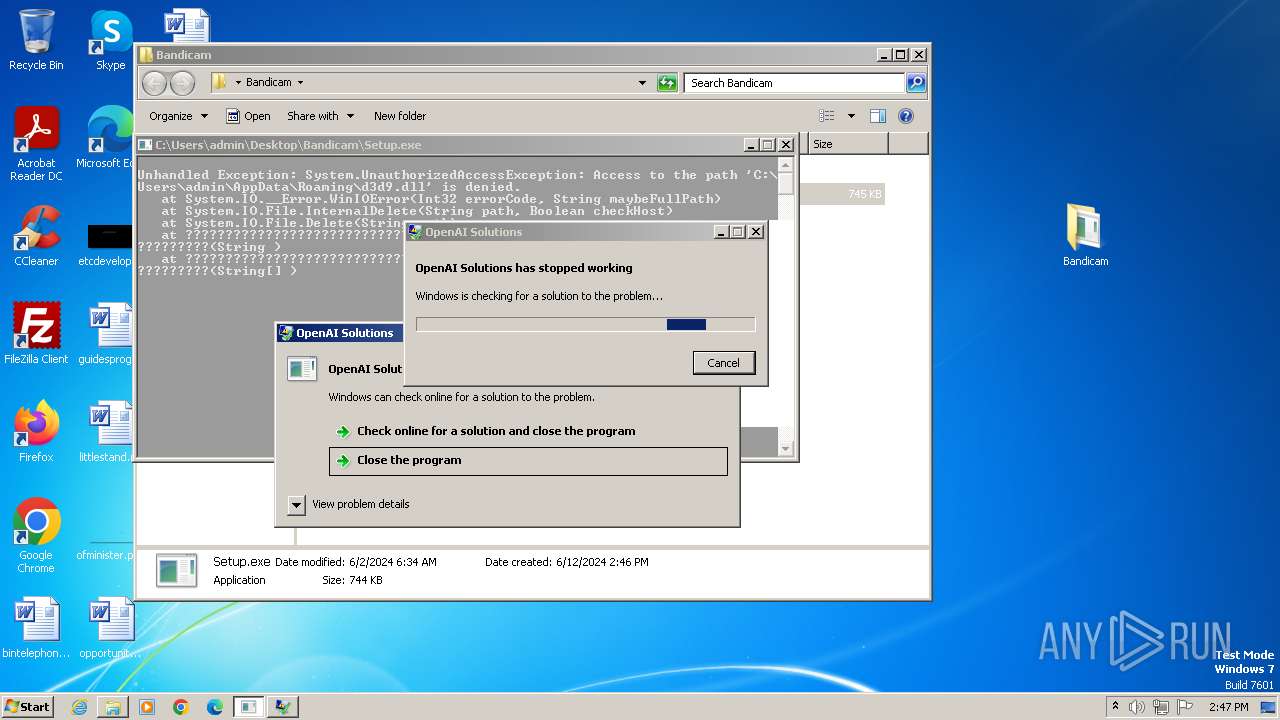
Task: Show the preview pane in Explorer
Action: click(878, 116)
